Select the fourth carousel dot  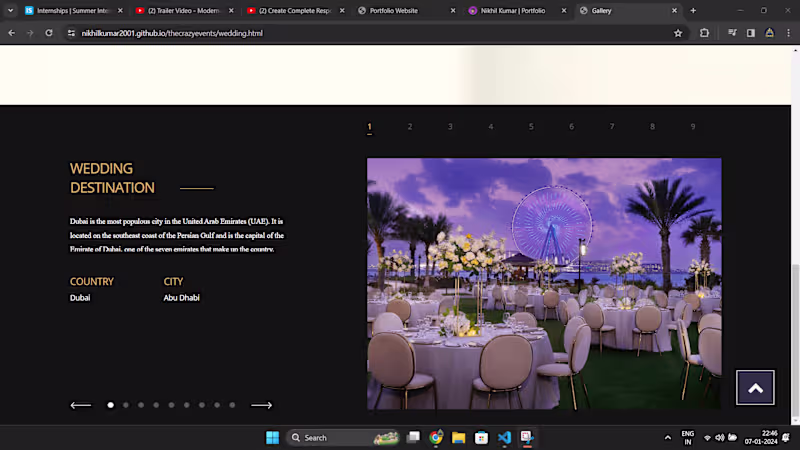(x=156, y=405)
